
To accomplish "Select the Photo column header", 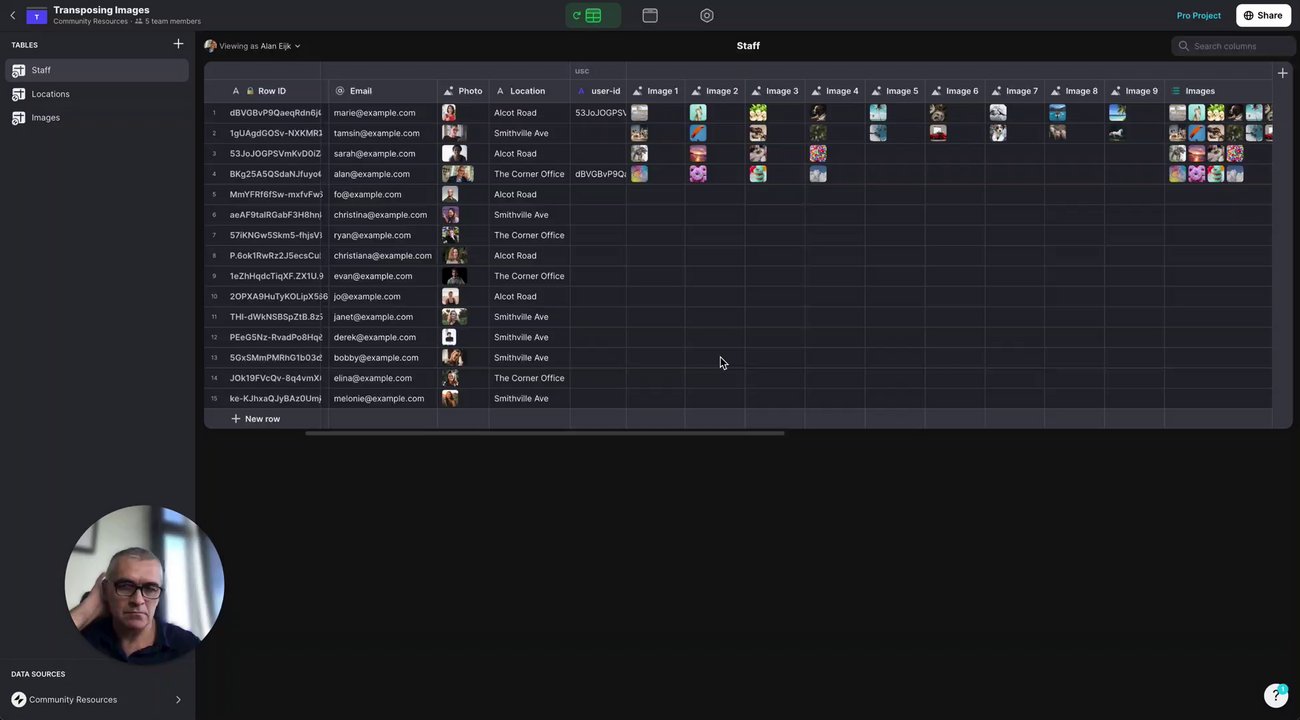I will (463, 91).
